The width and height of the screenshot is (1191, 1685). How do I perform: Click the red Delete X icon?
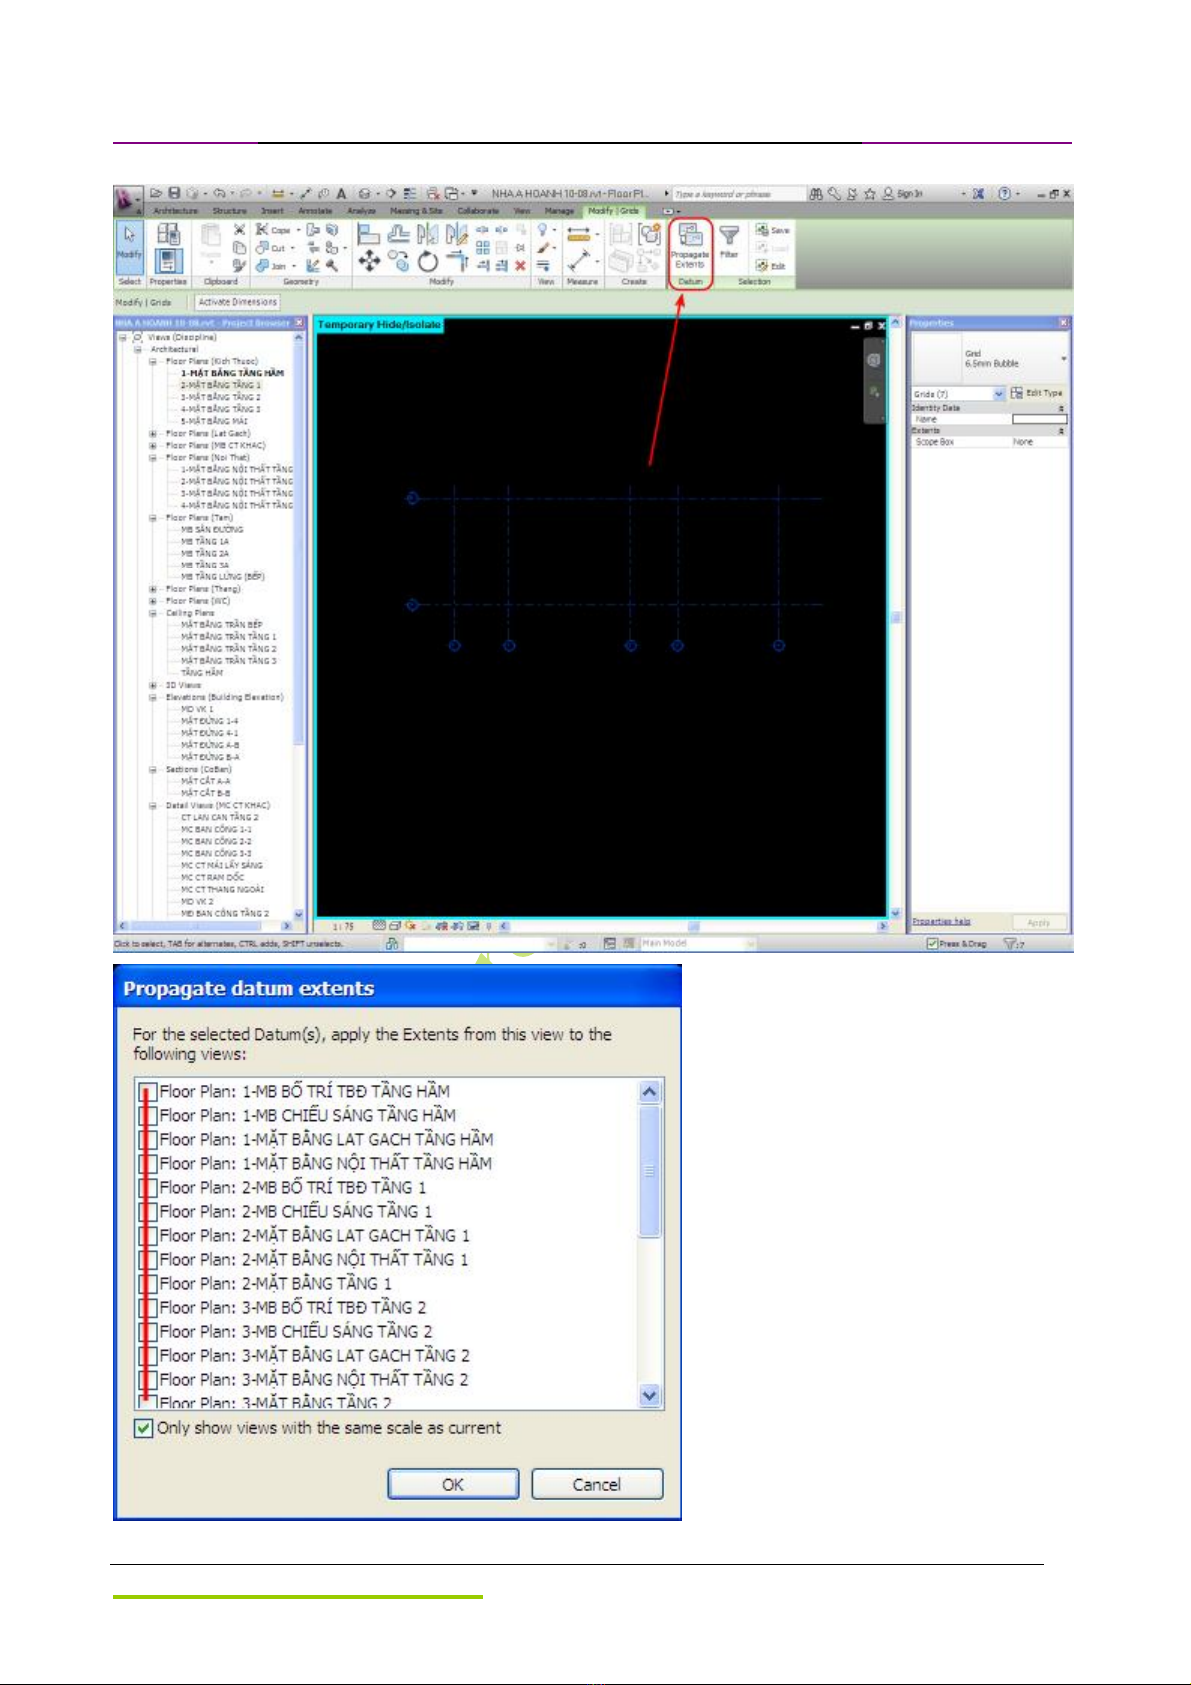tap(520, 266)
